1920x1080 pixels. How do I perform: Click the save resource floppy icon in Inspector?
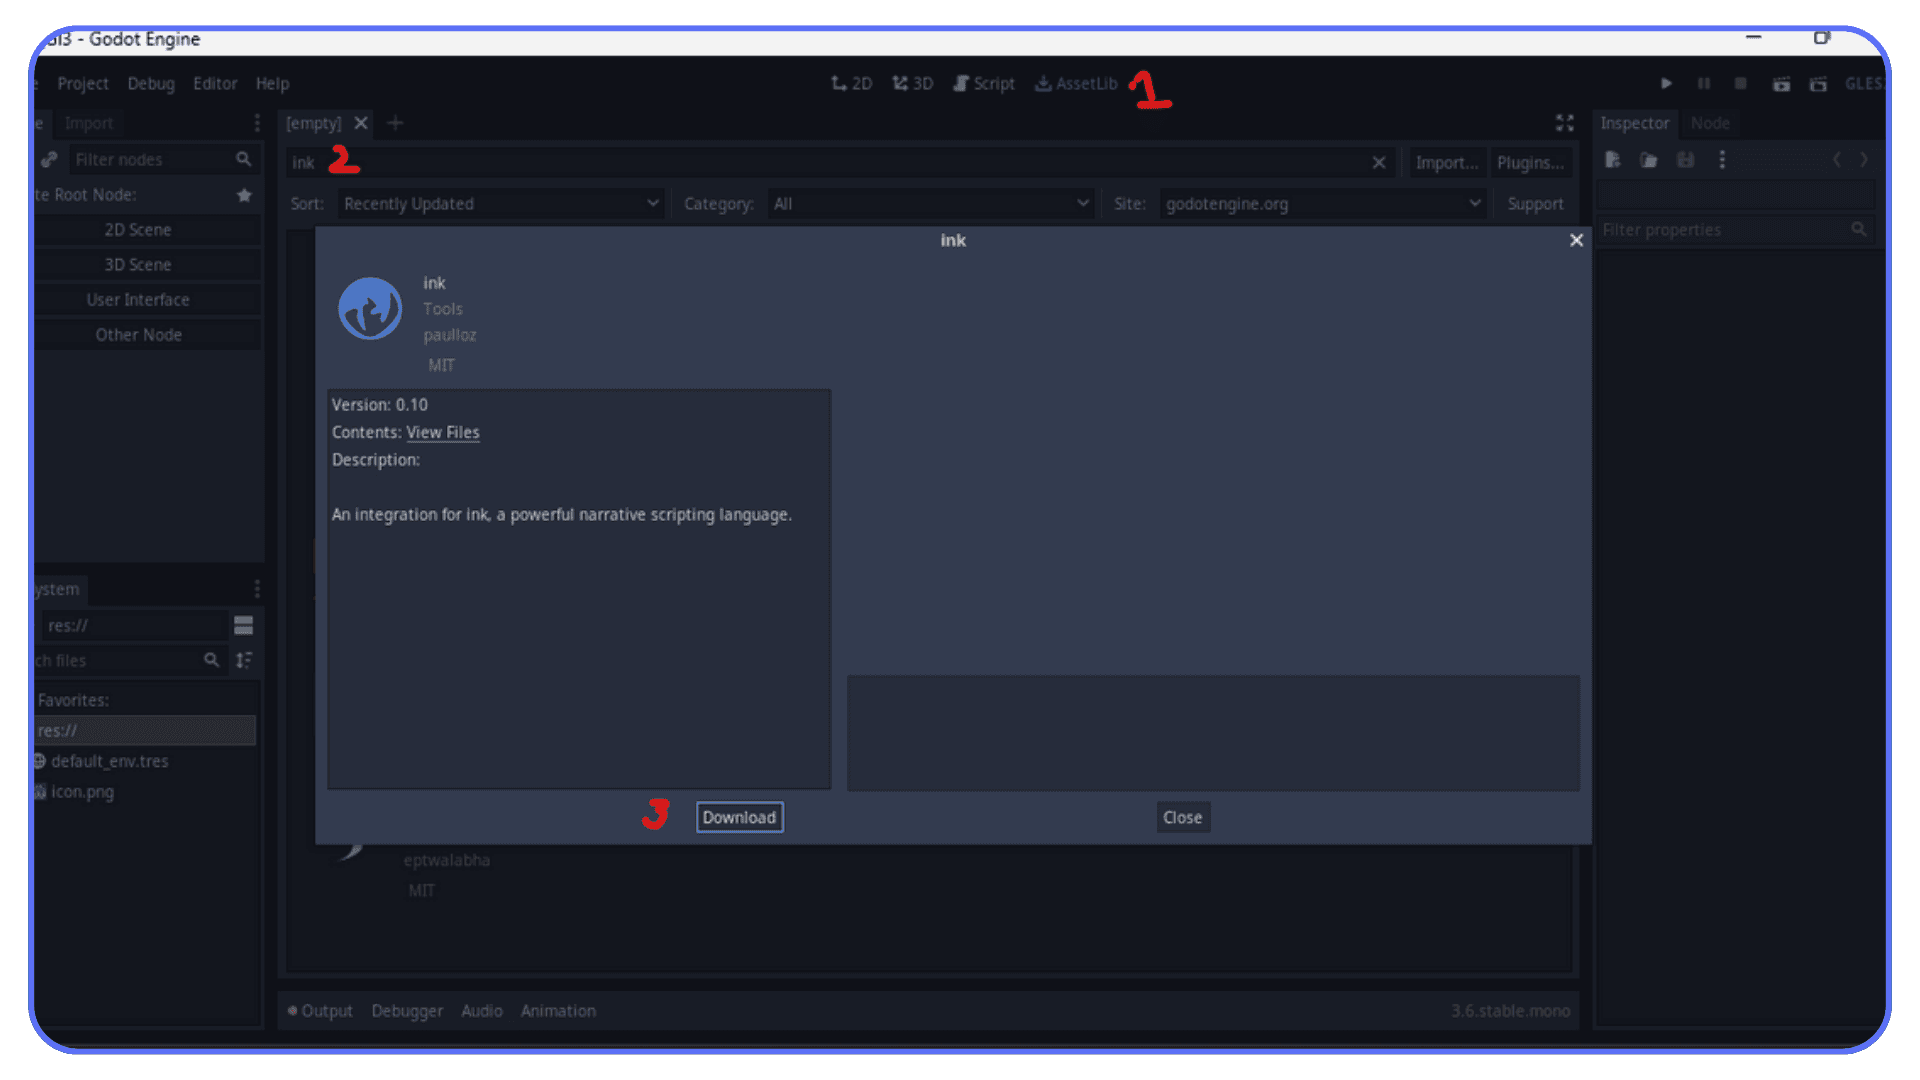point(1686,159)
